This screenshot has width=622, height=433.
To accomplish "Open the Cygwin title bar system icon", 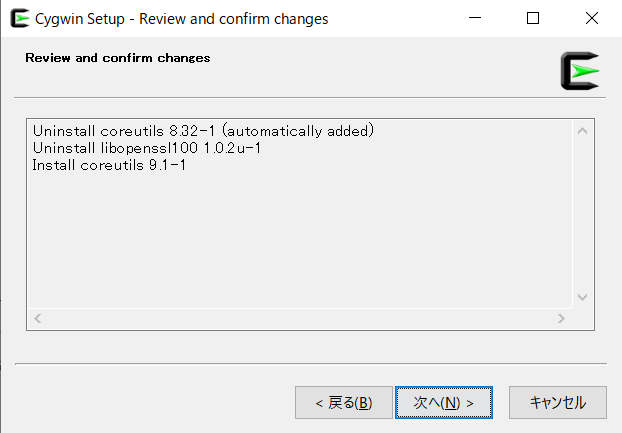I will (18, 18).
